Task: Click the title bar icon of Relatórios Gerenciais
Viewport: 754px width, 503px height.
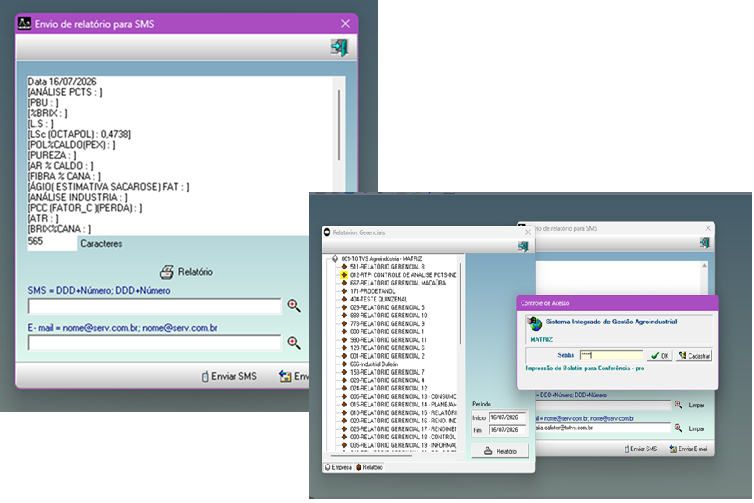Action: (x=327, y=232)
